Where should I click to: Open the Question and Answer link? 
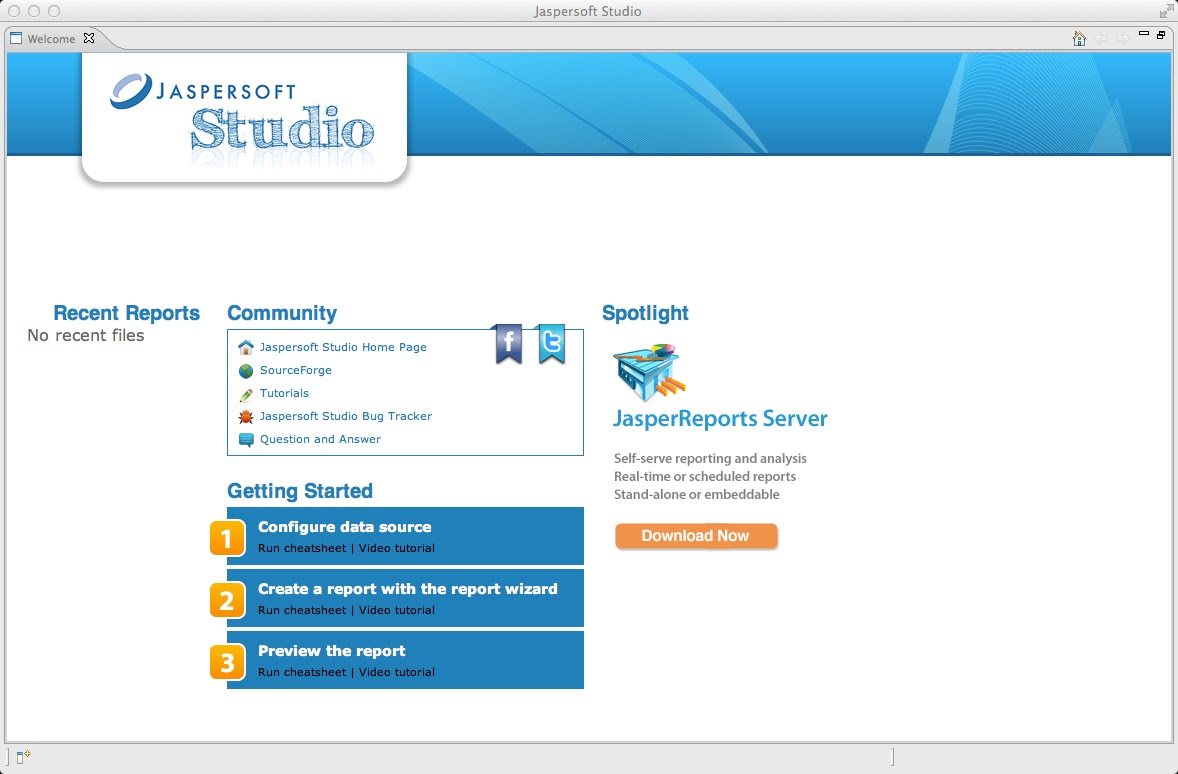coord(320,439)
